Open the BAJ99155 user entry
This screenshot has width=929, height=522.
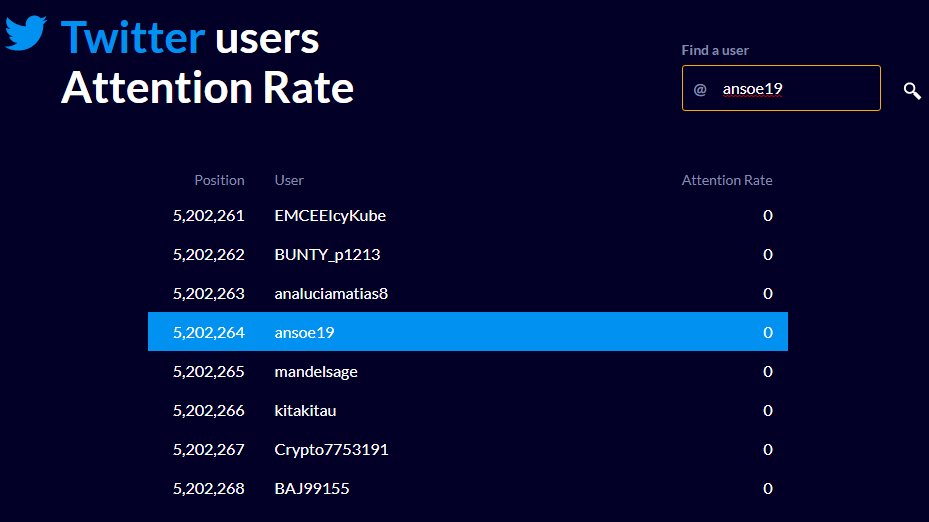(312, 488)
